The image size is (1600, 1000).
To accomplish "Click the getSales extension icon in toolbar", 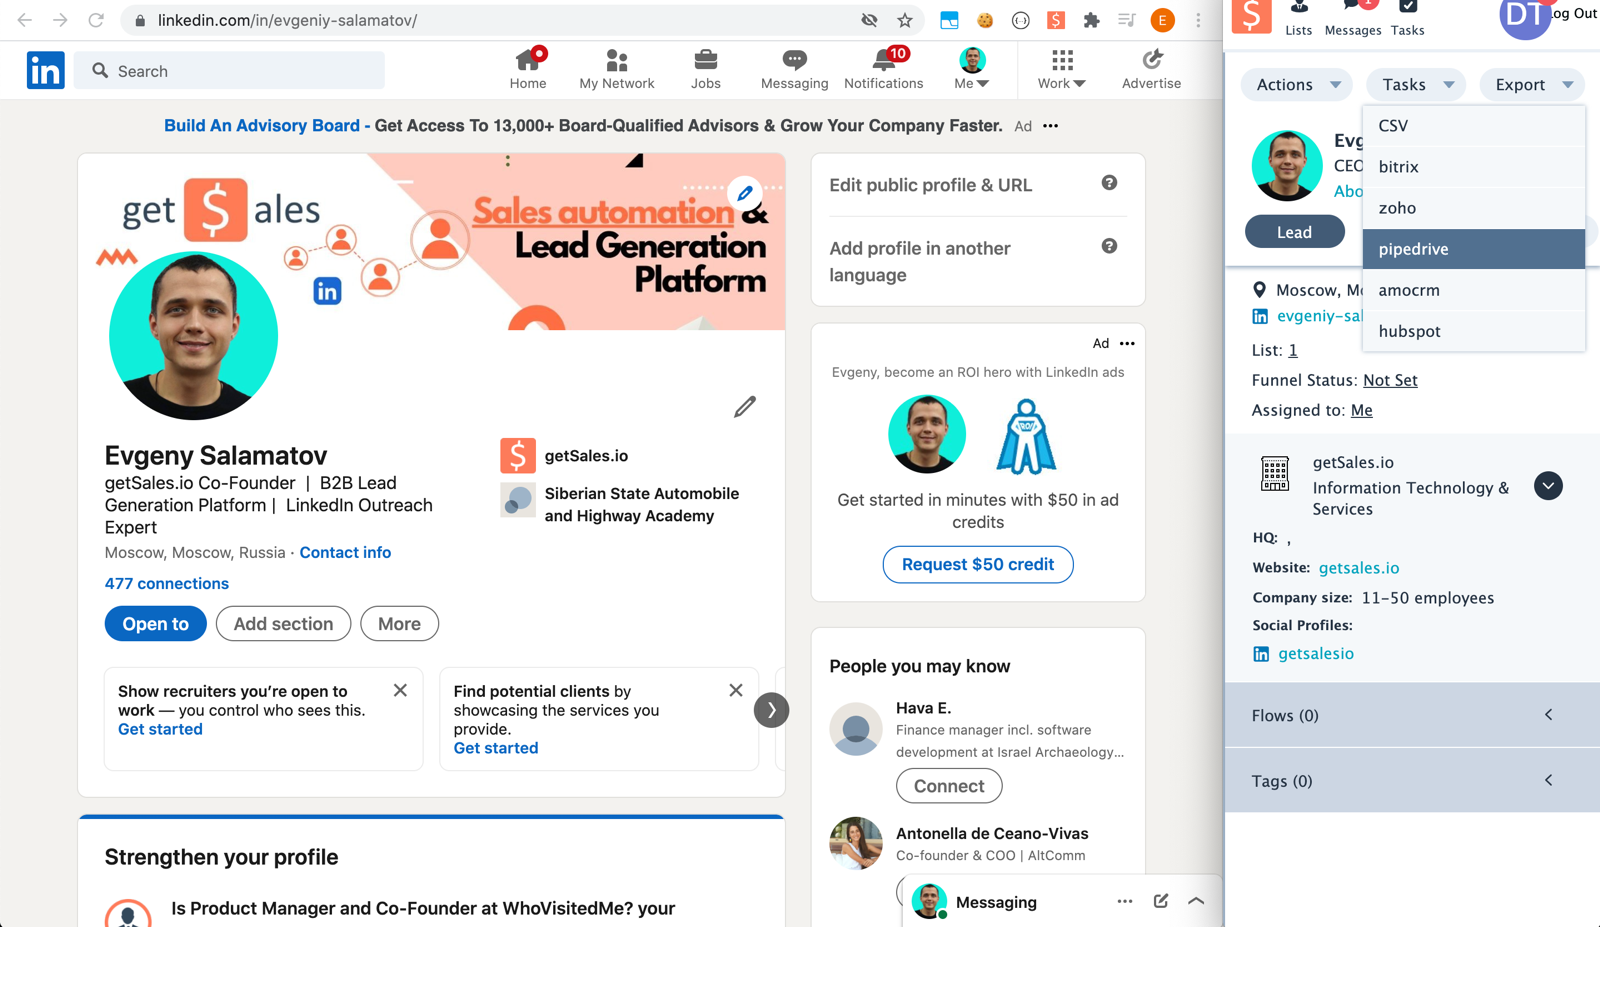I will click(1056, 20).
